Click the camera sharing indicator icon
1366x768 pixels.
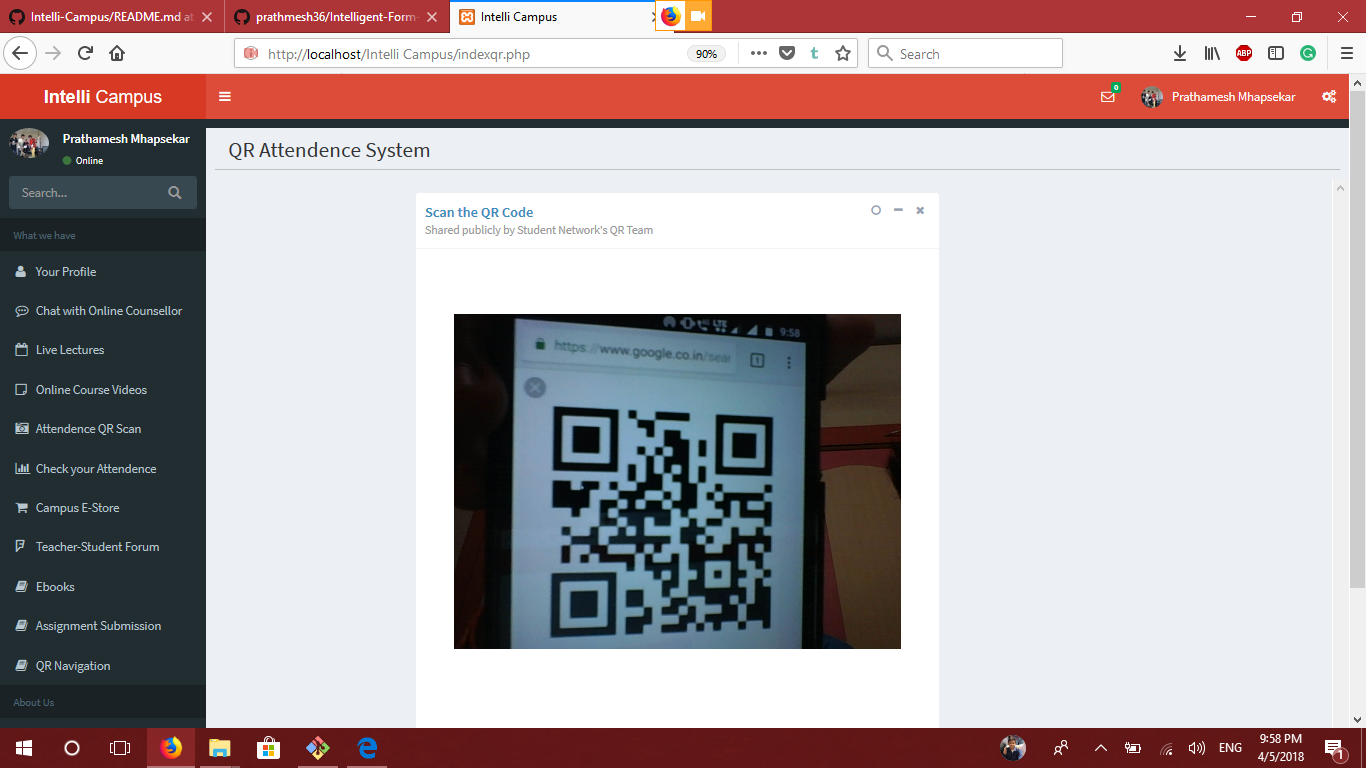pyautogui.click(x=697, y=16)
